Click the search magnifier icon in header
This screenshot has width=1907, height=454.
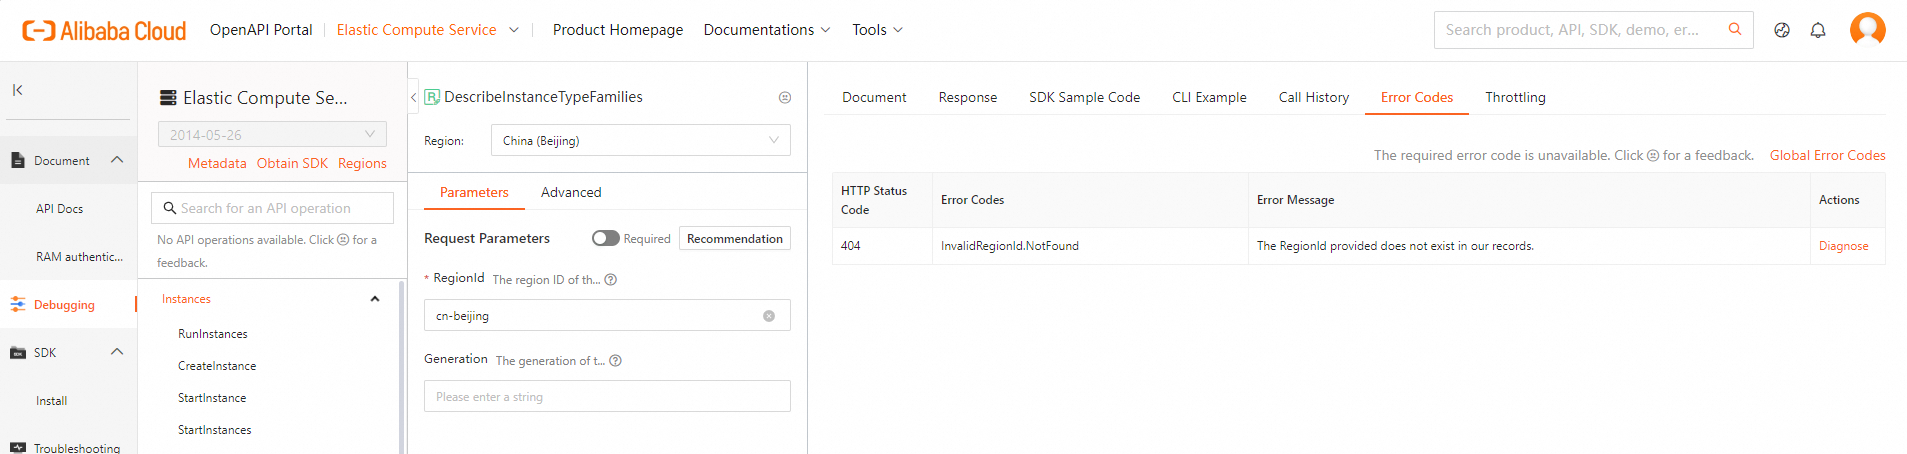pyautogui.click(x=1735, y=30)
